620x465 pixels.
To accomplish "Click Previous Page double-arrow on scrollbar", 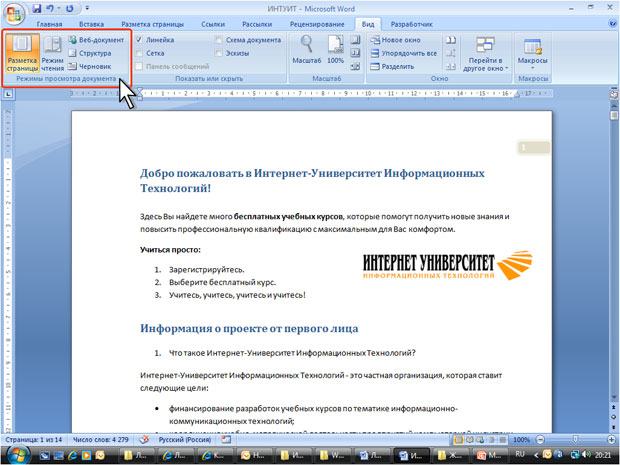I will (614, 408).
